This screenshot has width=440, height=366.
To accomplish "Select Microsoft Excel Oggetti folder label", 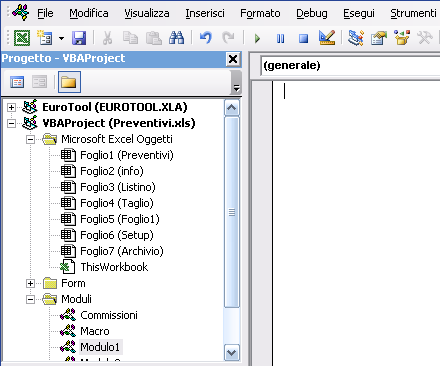I will (x=117, y=139).
